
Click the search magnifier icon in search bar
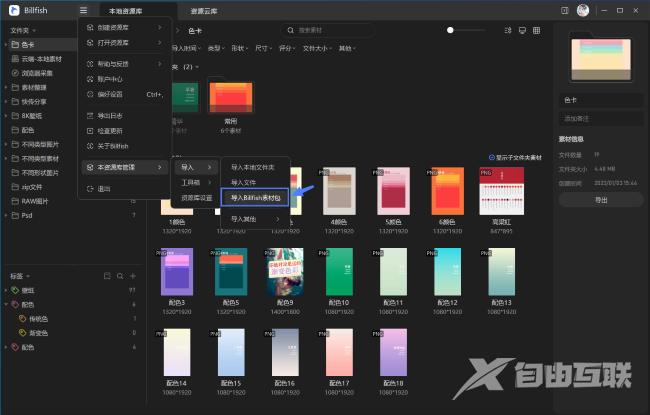291,30
